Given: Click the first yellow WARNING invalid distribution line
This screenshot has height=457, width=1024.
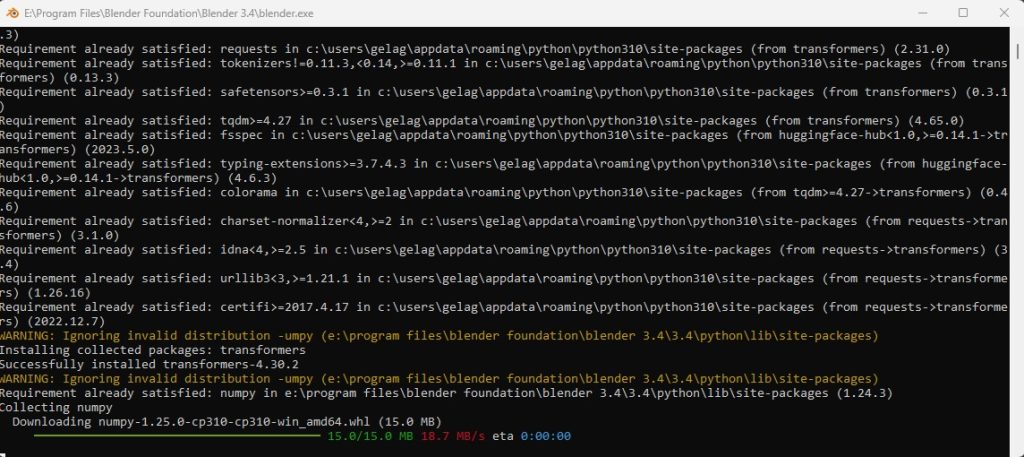Looking at the screenshot, I should [439, 336].
